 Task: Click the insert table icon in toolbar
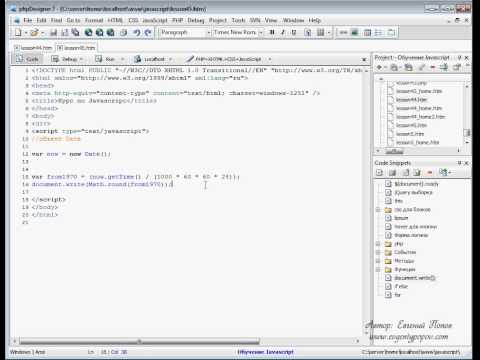pyautogui.click(x=367, y=32)
